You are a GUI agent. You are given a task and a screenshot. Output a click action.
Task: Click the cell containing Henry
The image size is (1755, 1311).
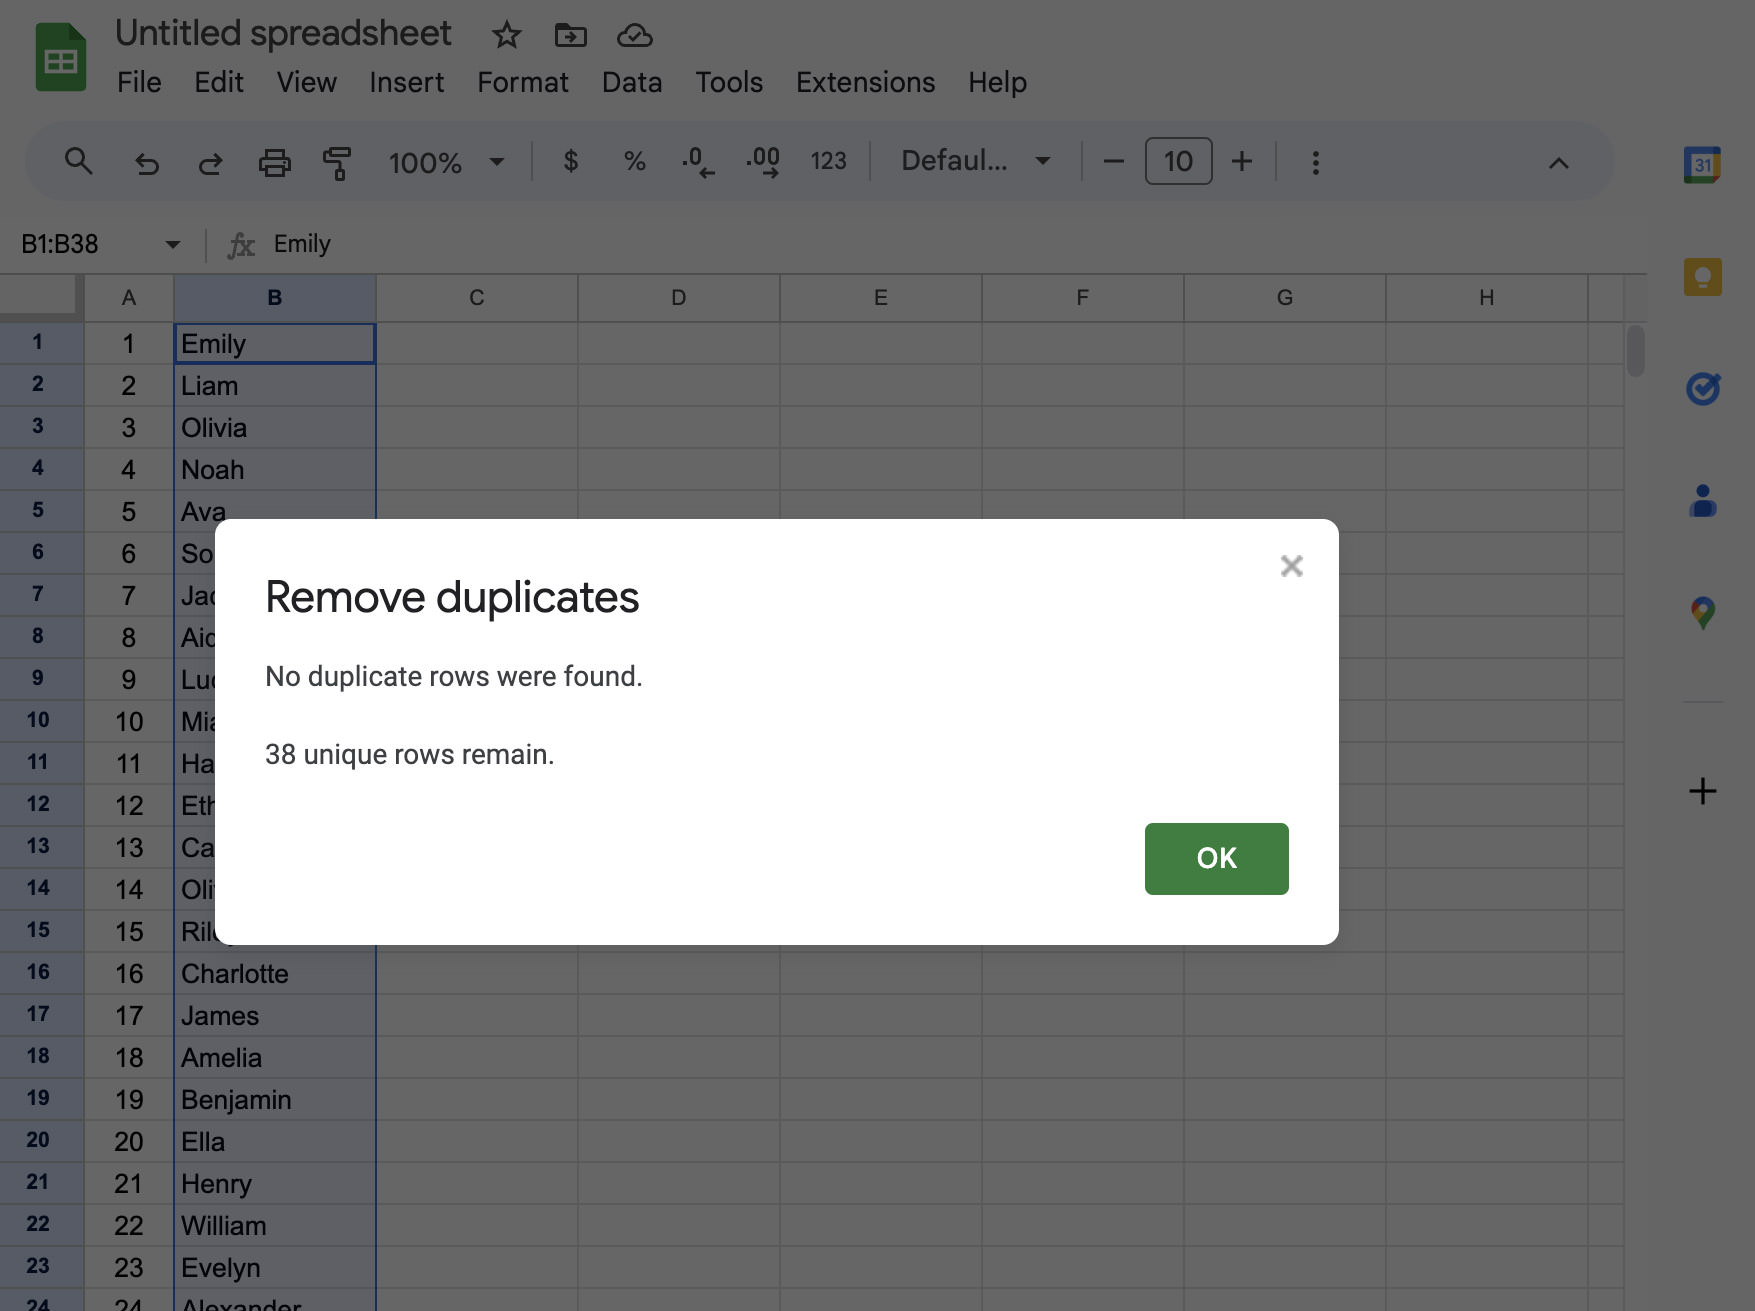tap(275, 1183)
